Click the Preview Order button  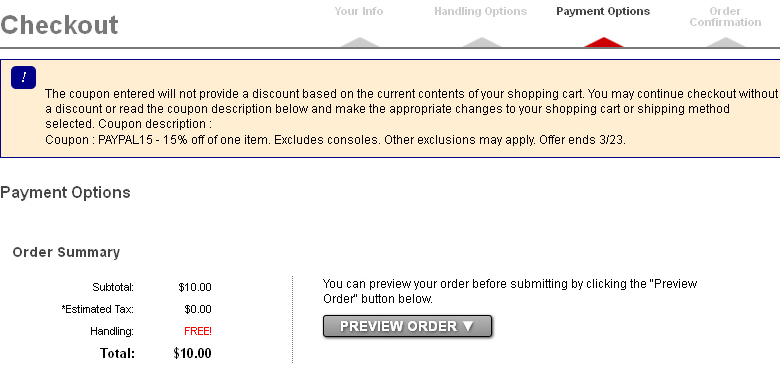(x=407, y=326)
